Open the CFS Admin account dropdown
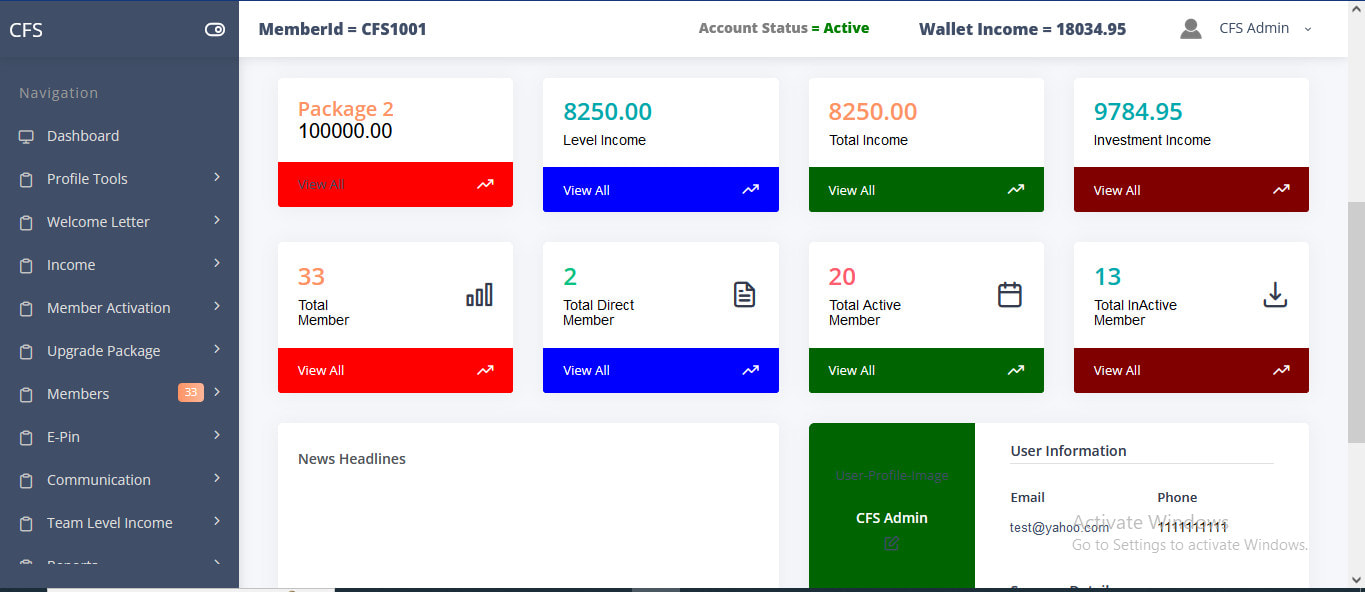 (1265, 29)
